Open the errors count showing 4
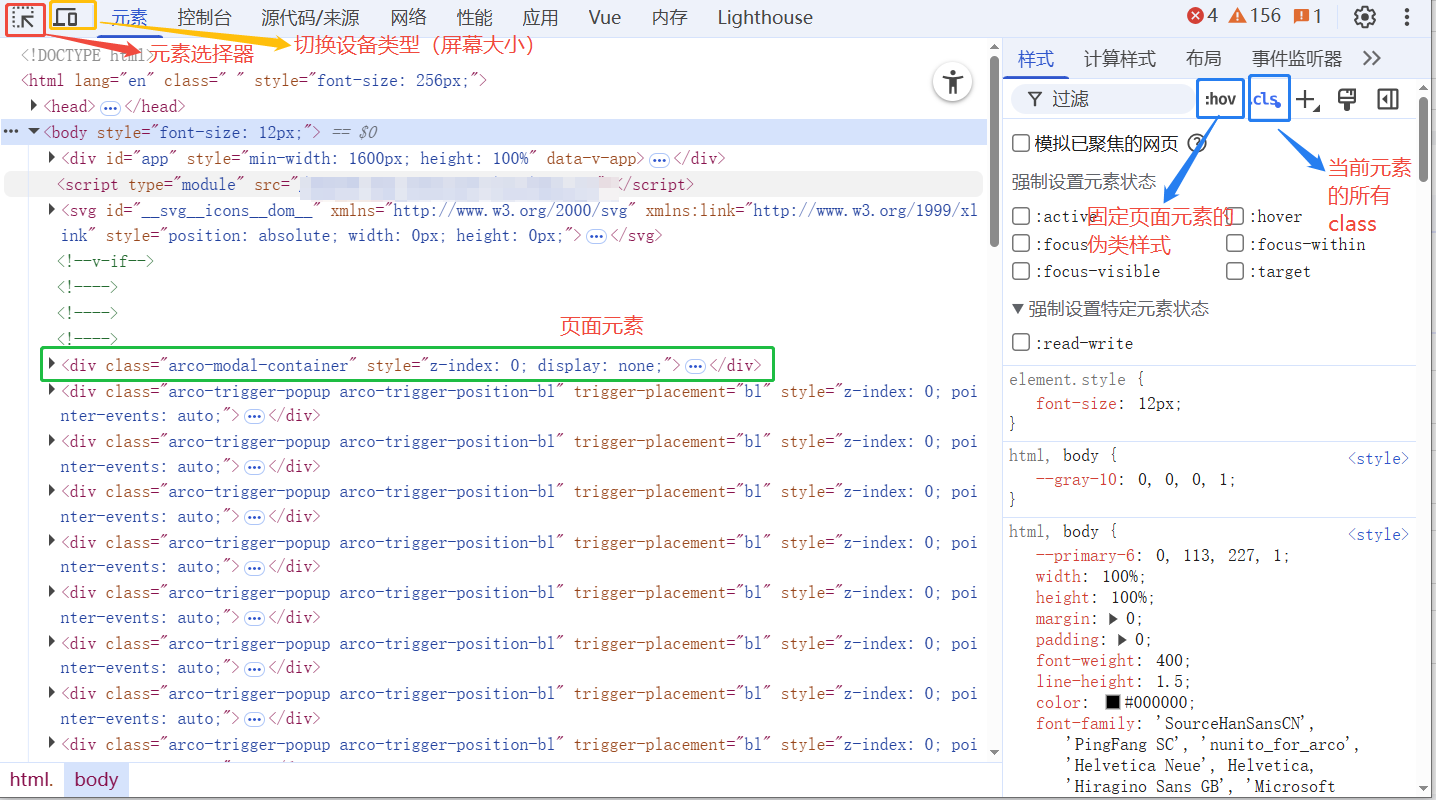The width and height of the screenshot is (1436, 800). point(1201,16)
